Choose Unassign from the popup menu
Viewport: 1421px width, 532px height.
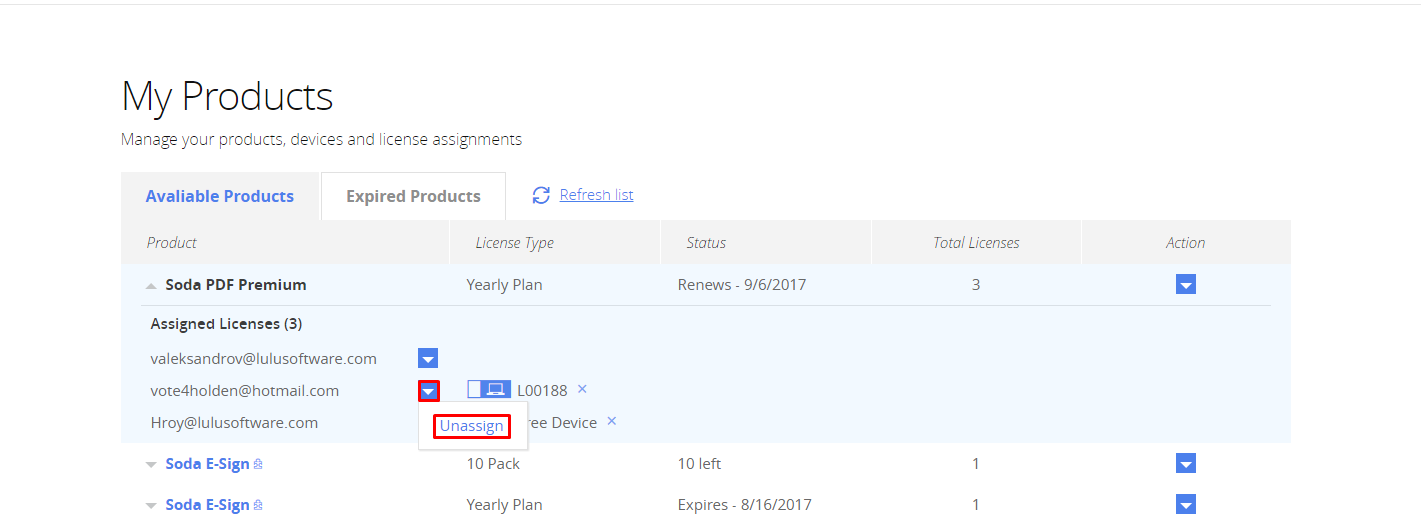pos(472,426)
